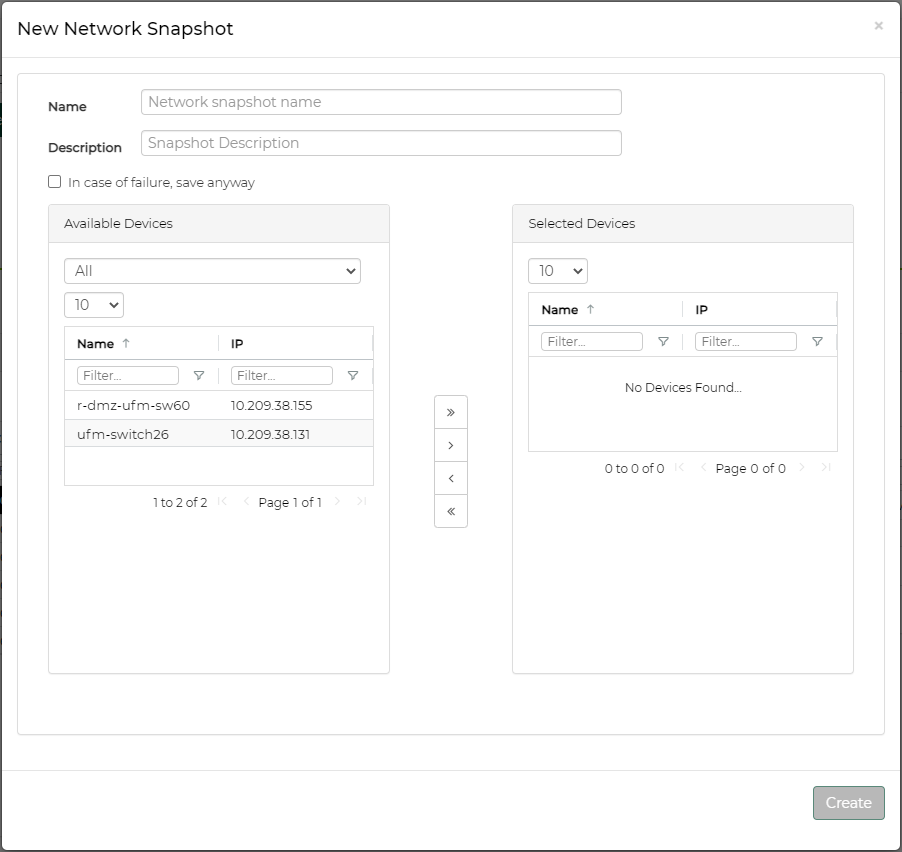Sort Available Devices by Name column
902x852 pixels.
coord(96,344)
